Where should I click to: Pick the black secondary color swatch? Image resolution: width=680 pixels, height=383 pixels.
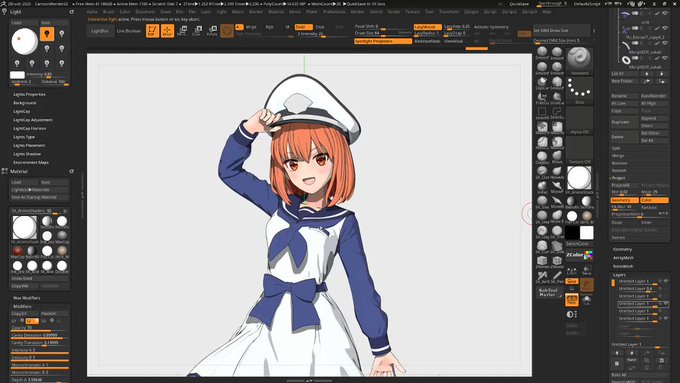(x=572, y=233)
